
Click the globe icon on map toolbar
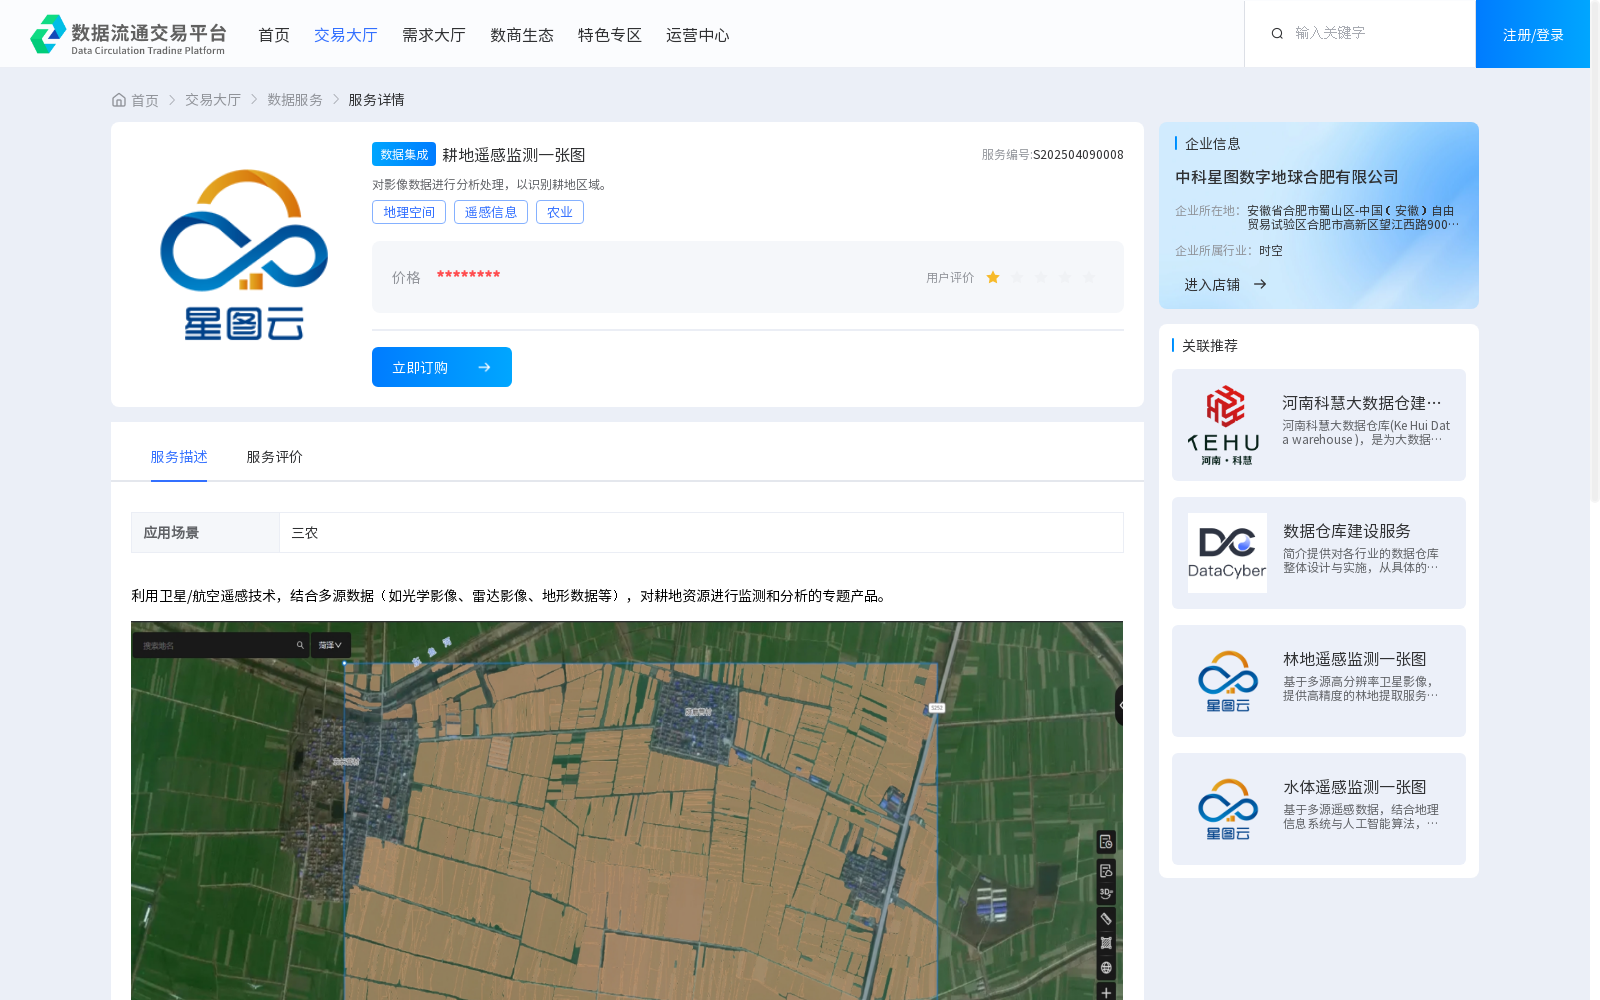click(x=1106, y=968)
